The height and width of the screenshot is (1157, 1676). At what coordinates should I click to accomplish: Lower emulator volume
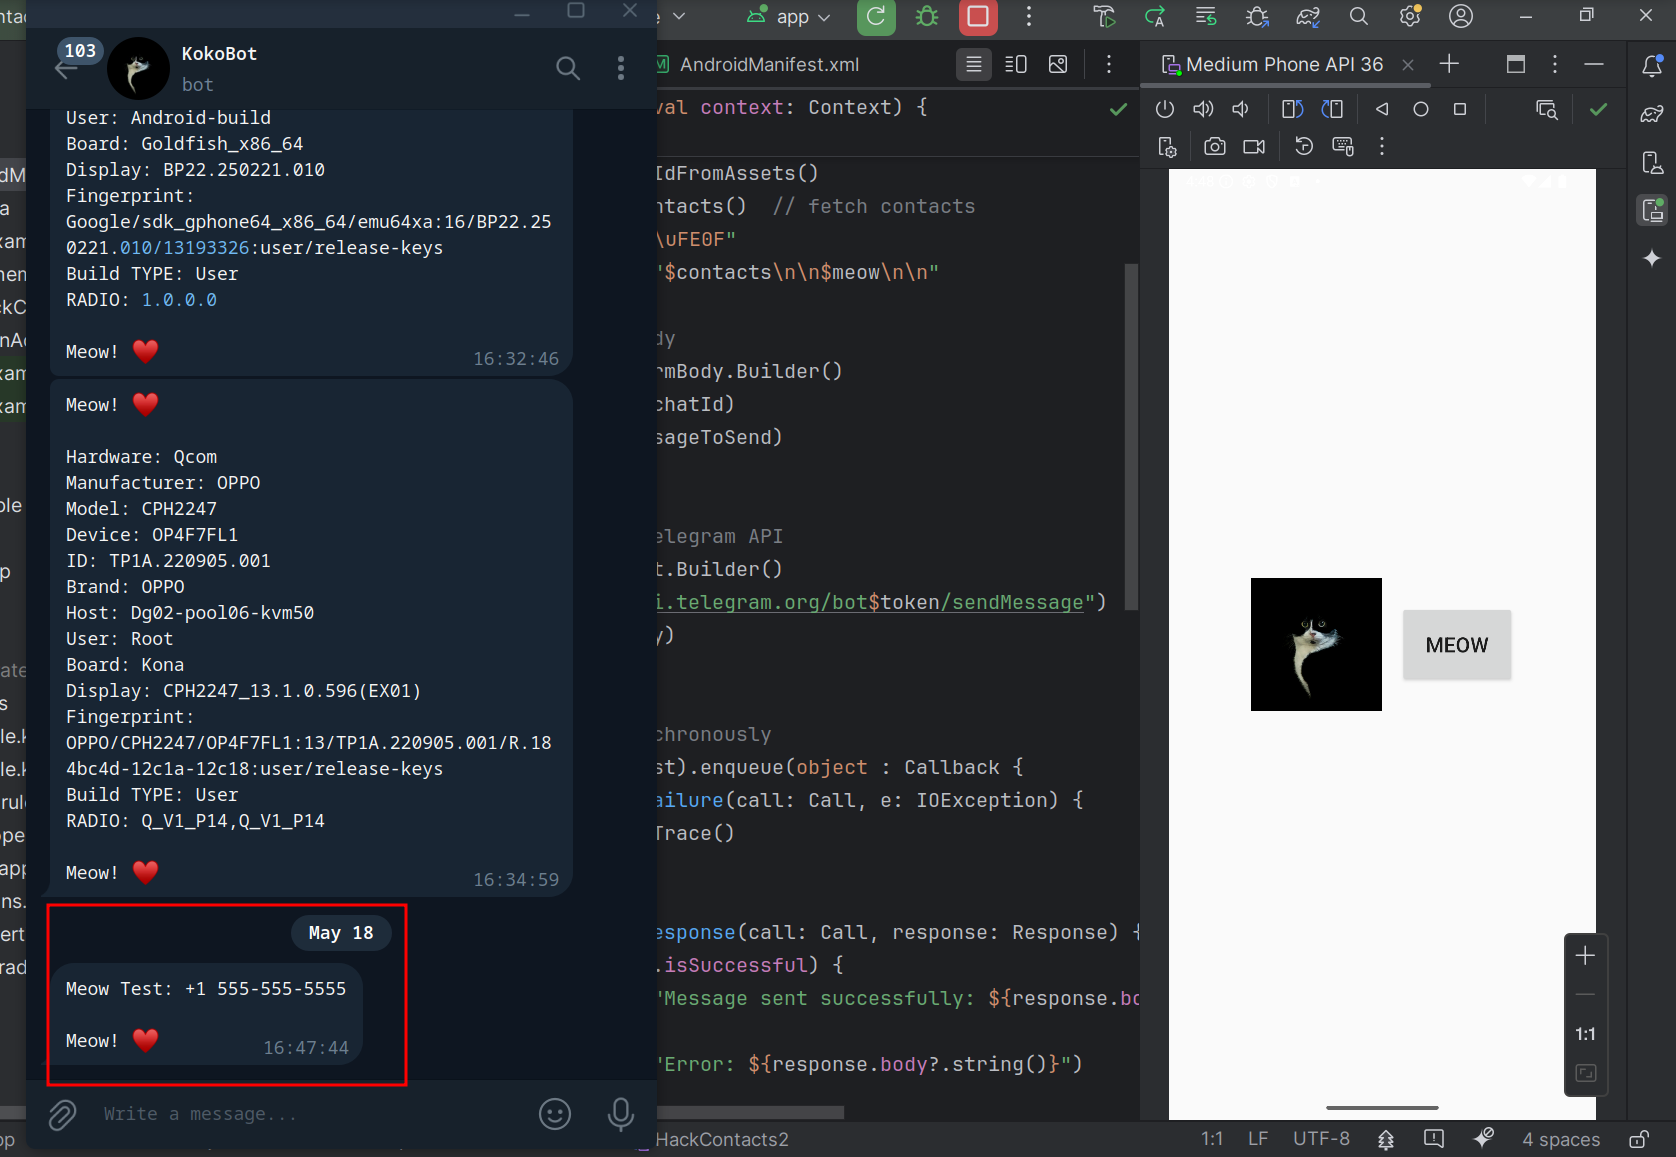[x=1241, y=109]
